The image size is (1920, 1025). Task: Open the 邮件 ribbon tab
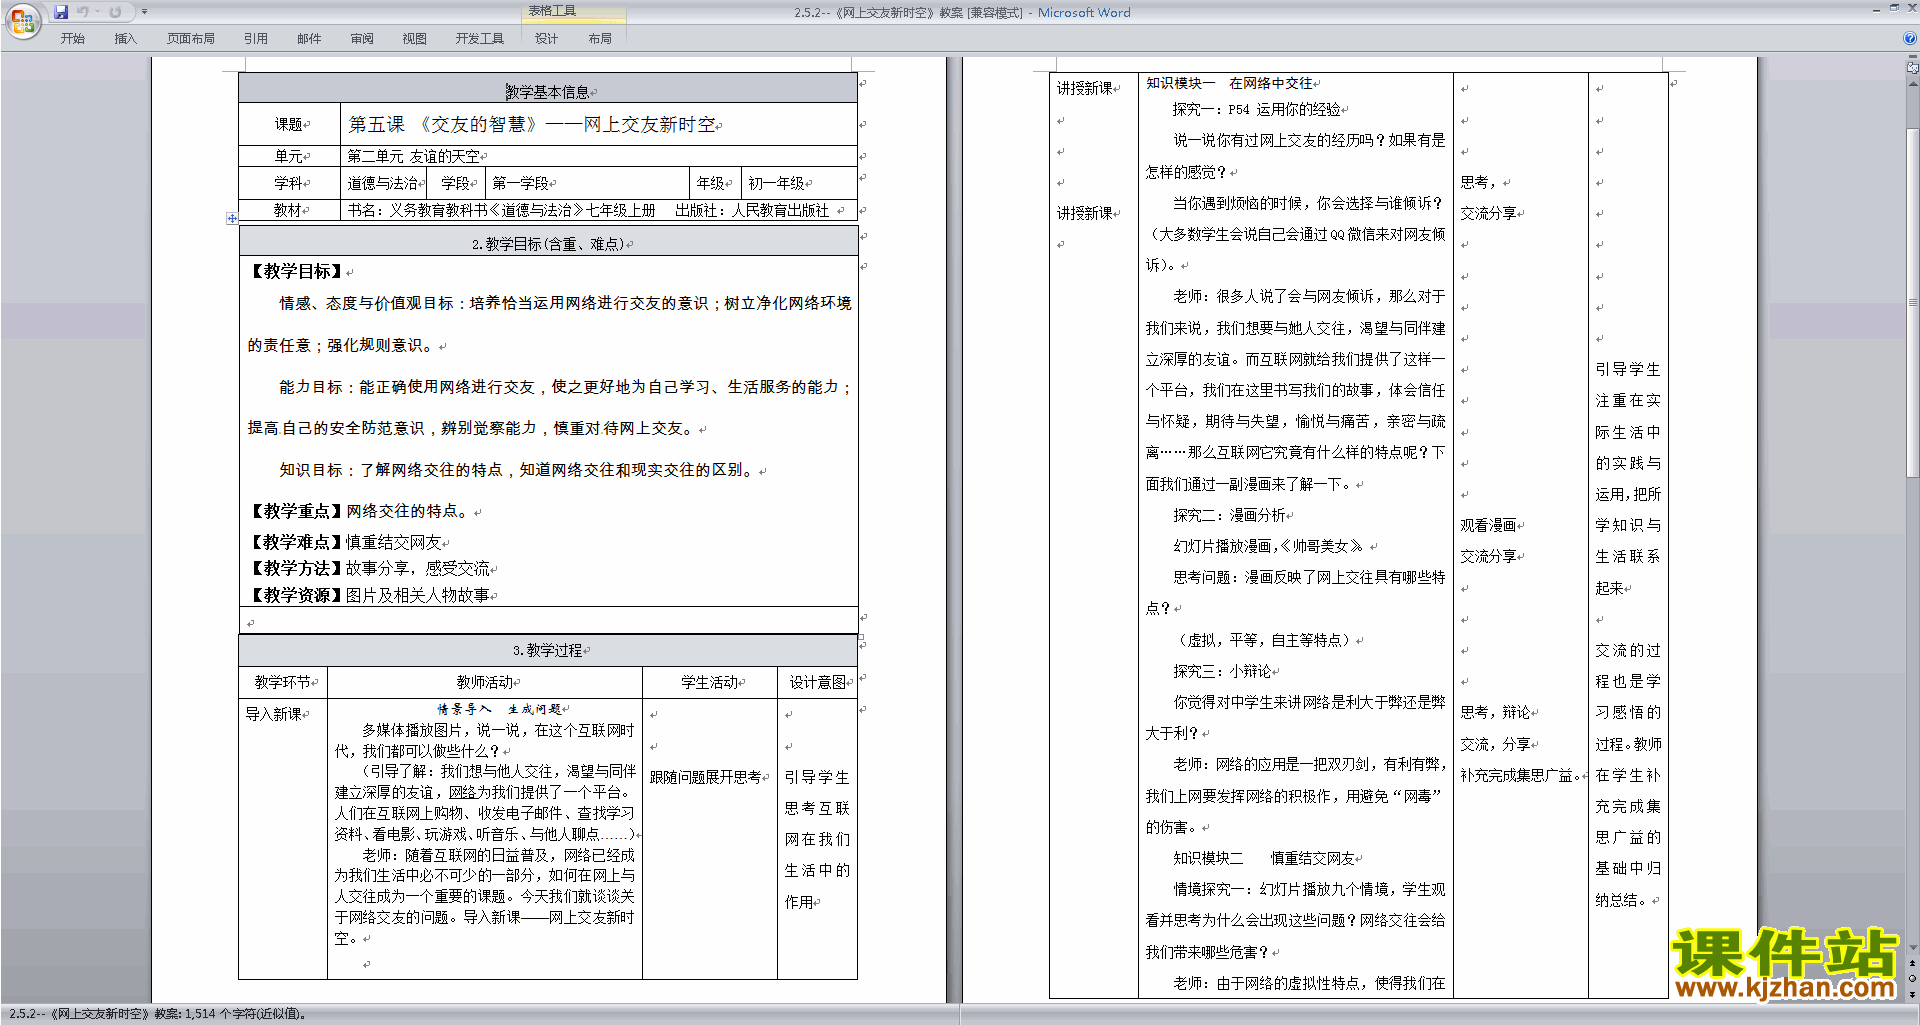[309, 39]
